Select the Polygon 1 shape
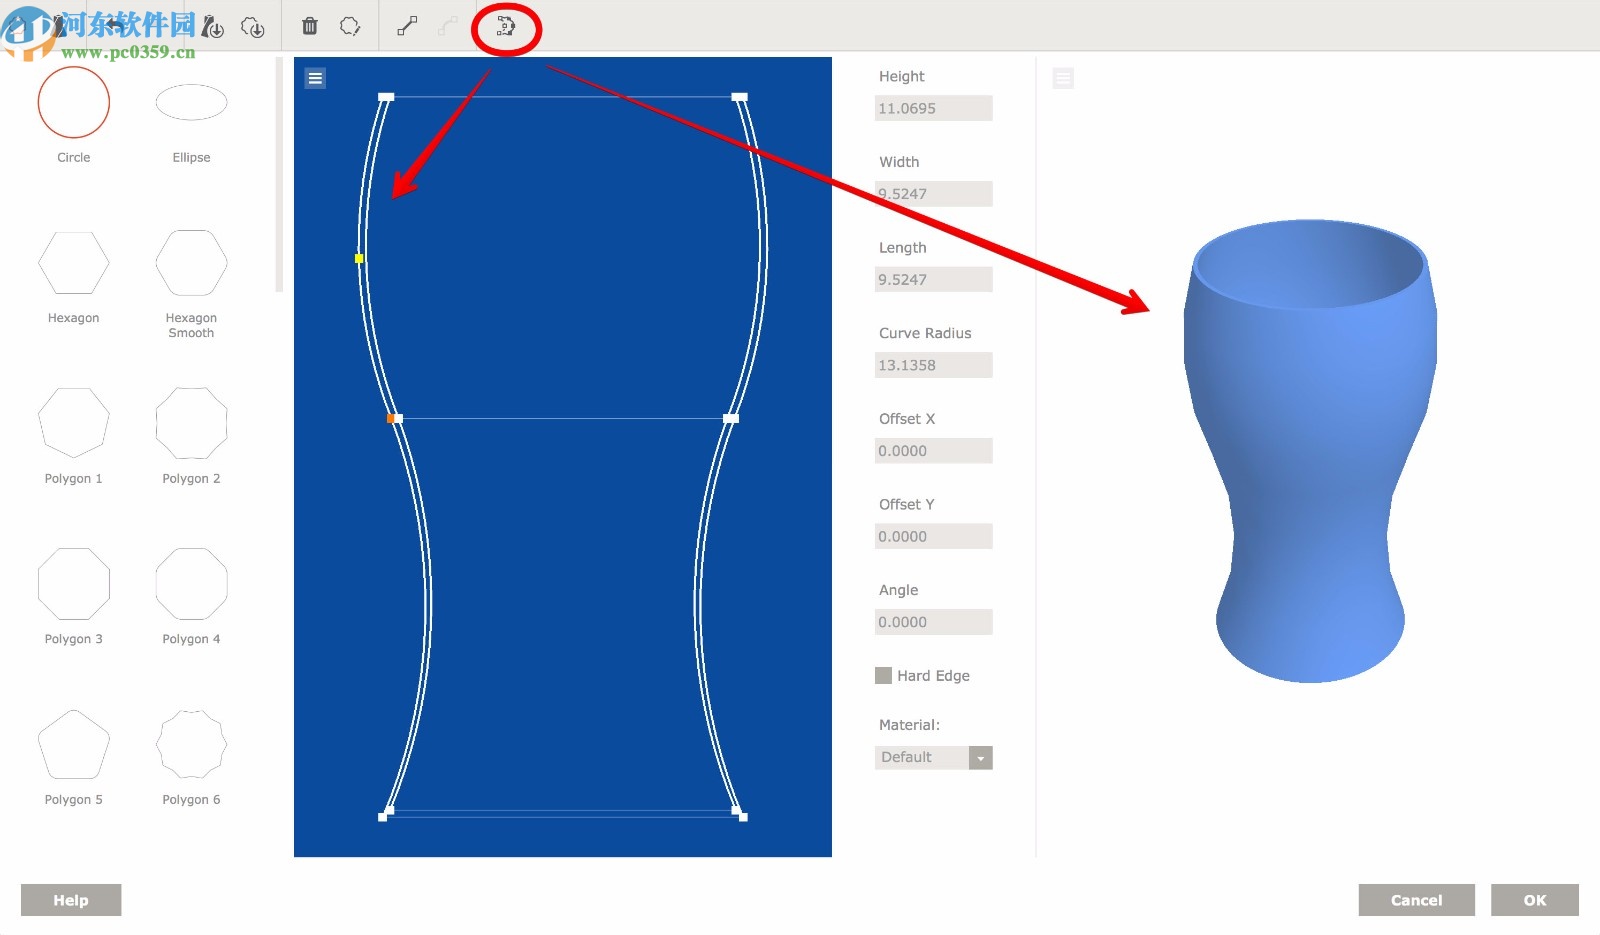The height and width of the screenshot is (935, 1600). (74, 423)
